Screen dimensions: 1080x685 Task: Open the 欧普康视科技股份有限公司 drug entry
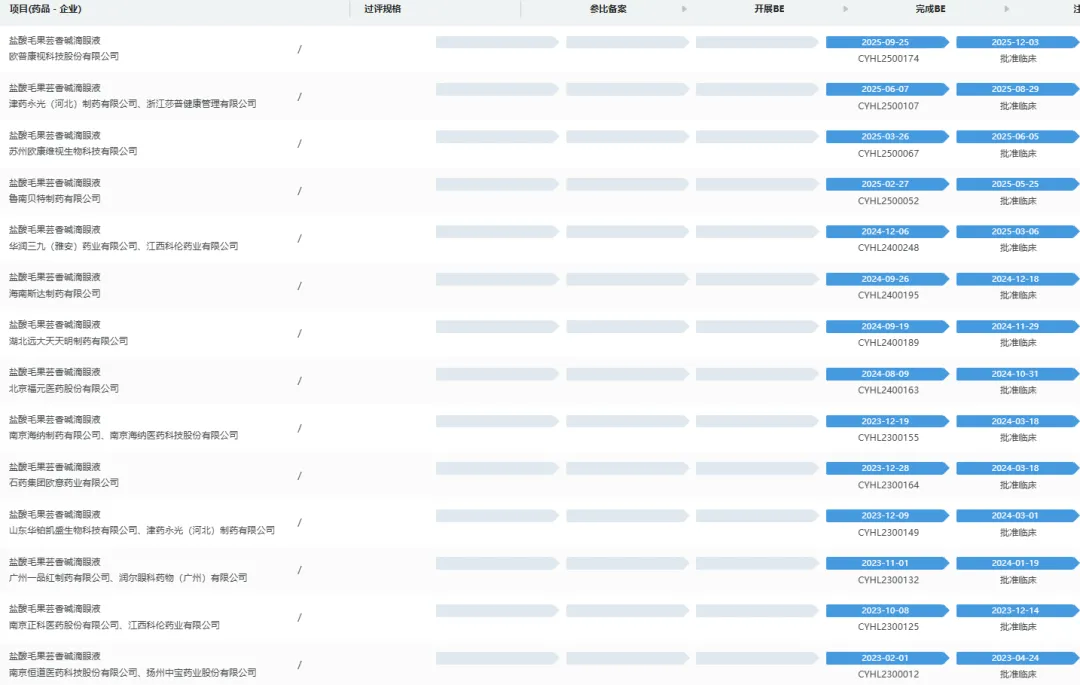(64, 57)
